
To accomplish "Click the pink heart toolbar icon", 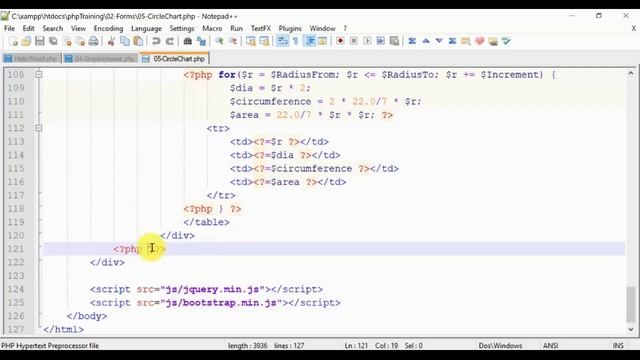I will [x=480, y=41].
